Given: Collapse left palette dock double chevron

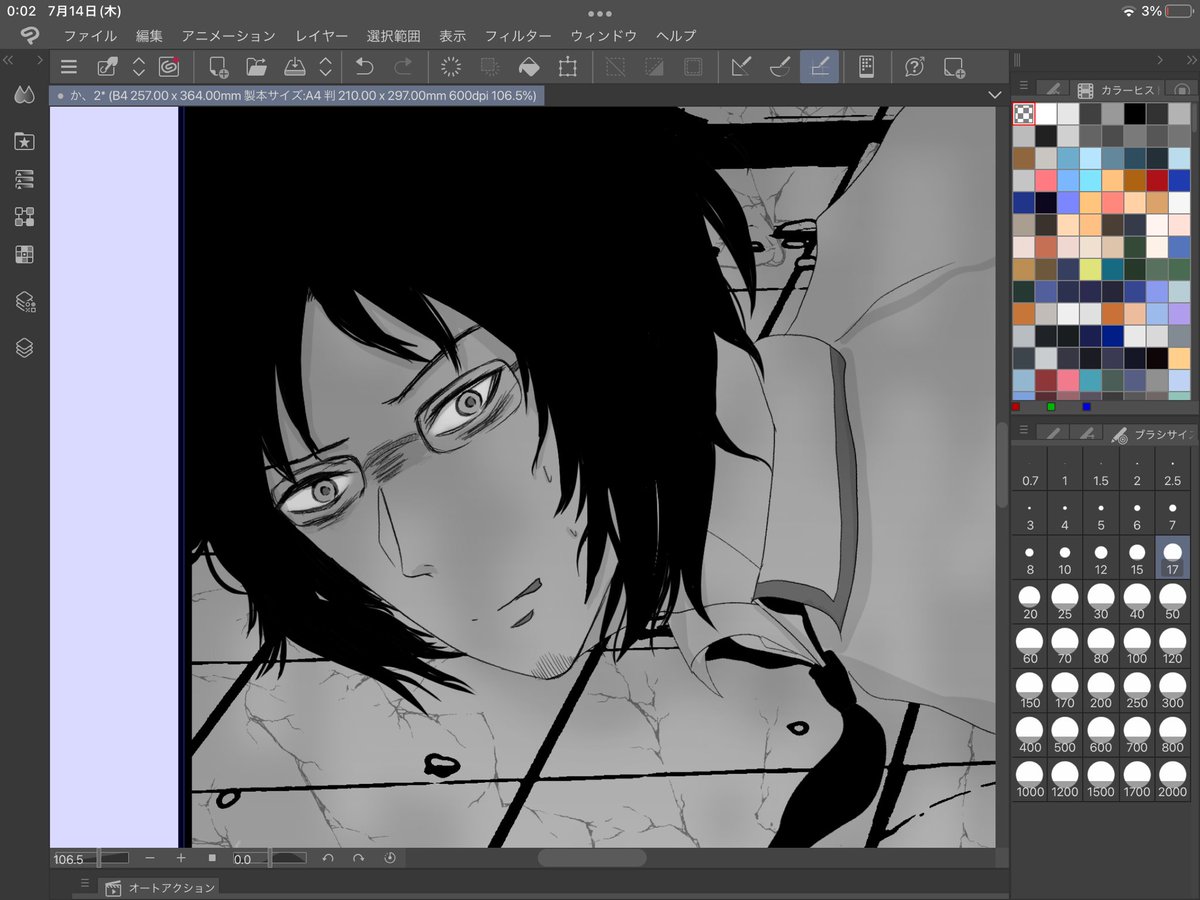Looking at the screenshot, I should pyautogui.click(x=8, y=61).
